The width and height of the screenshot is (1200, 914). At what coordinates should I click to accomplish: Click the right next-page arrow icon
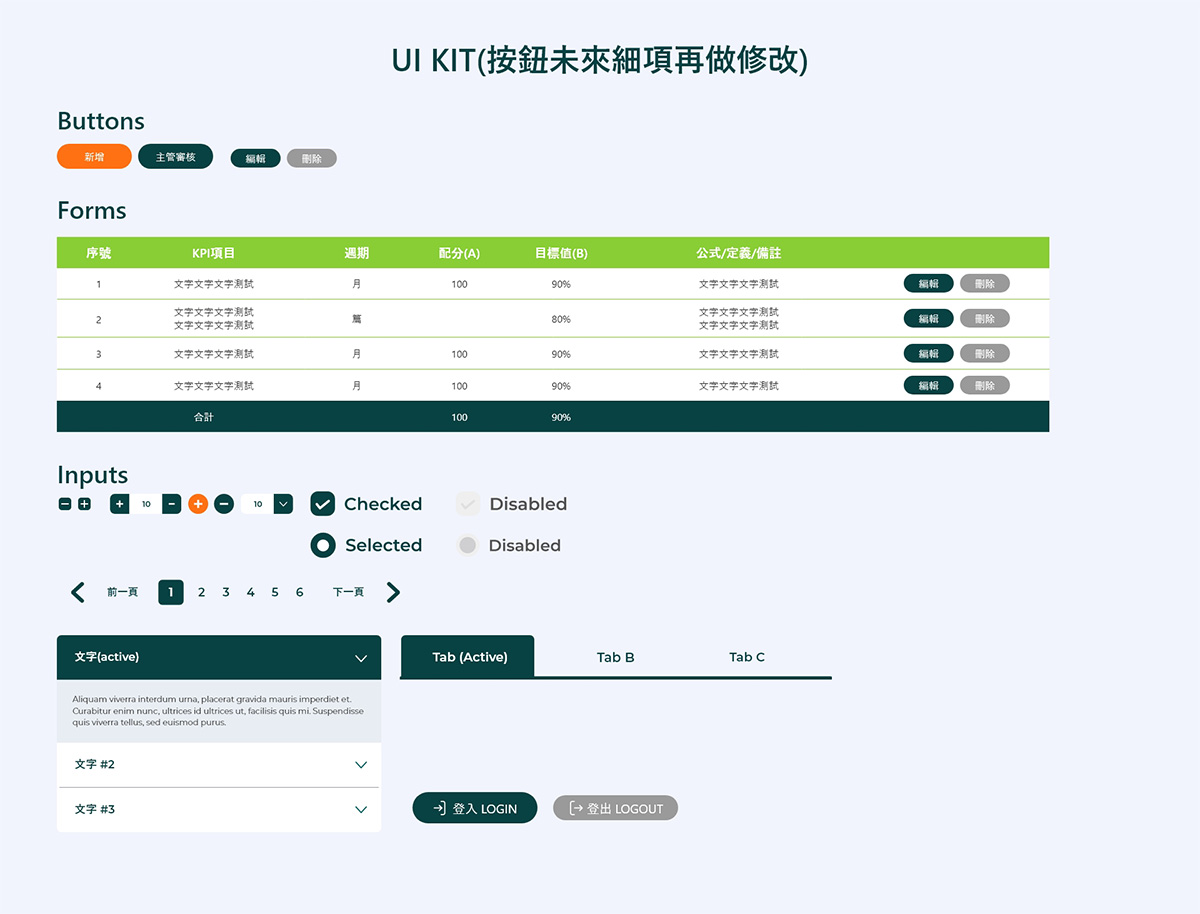(393, 592)
